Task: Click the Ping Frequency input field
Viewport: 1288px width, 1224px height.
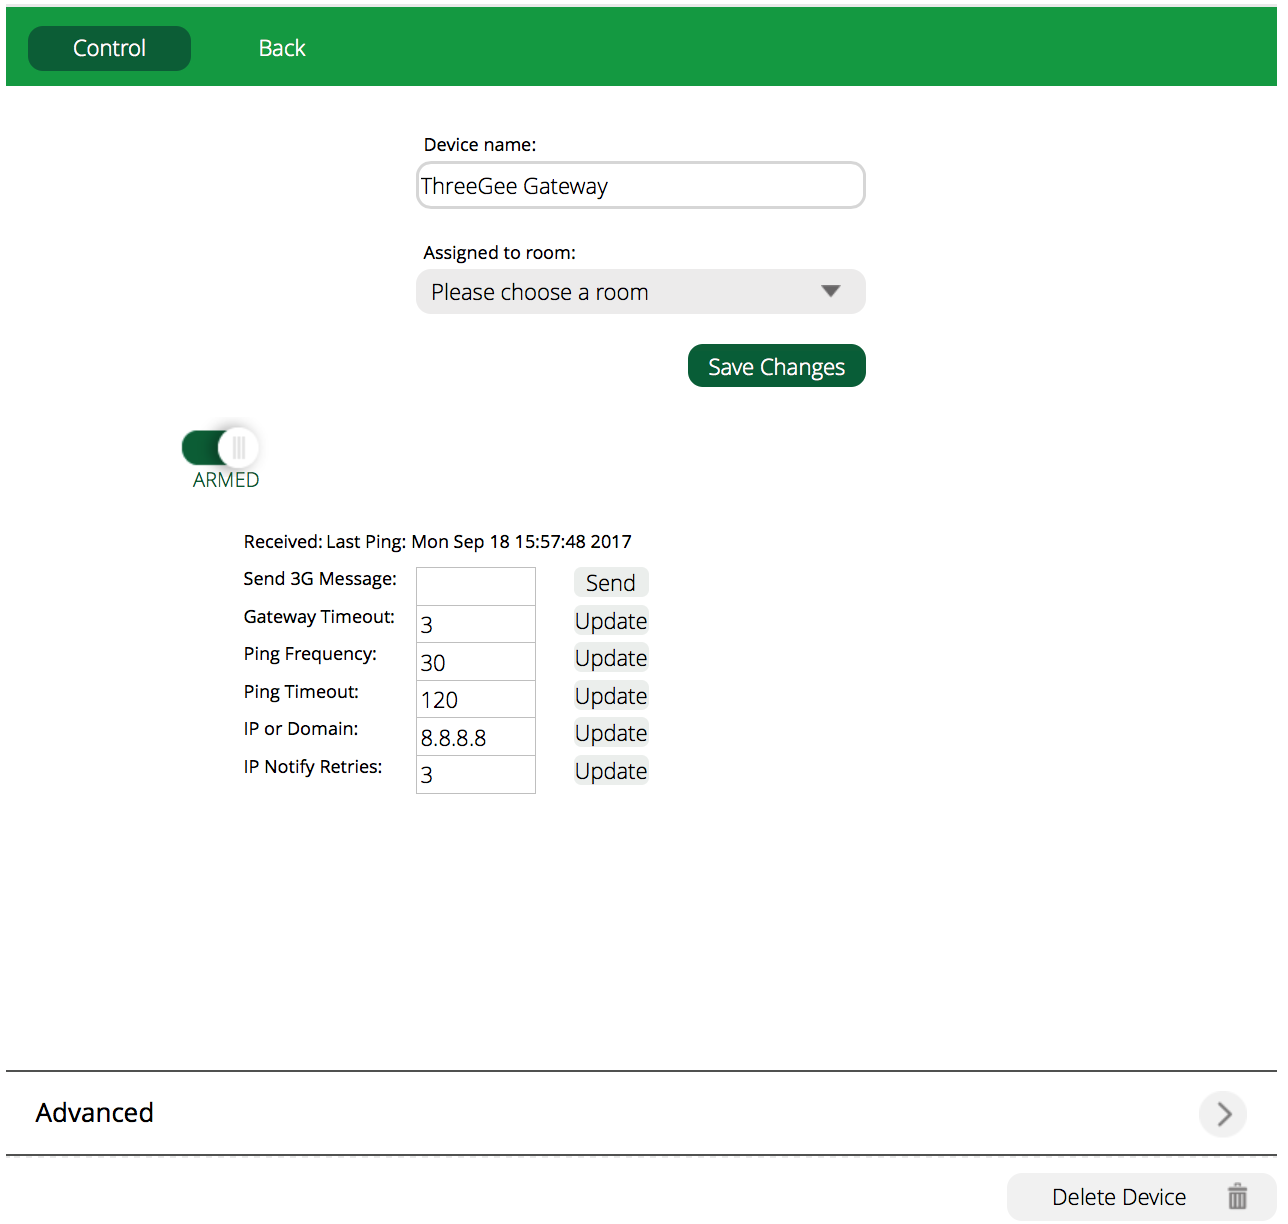Action: coord(476,662)
